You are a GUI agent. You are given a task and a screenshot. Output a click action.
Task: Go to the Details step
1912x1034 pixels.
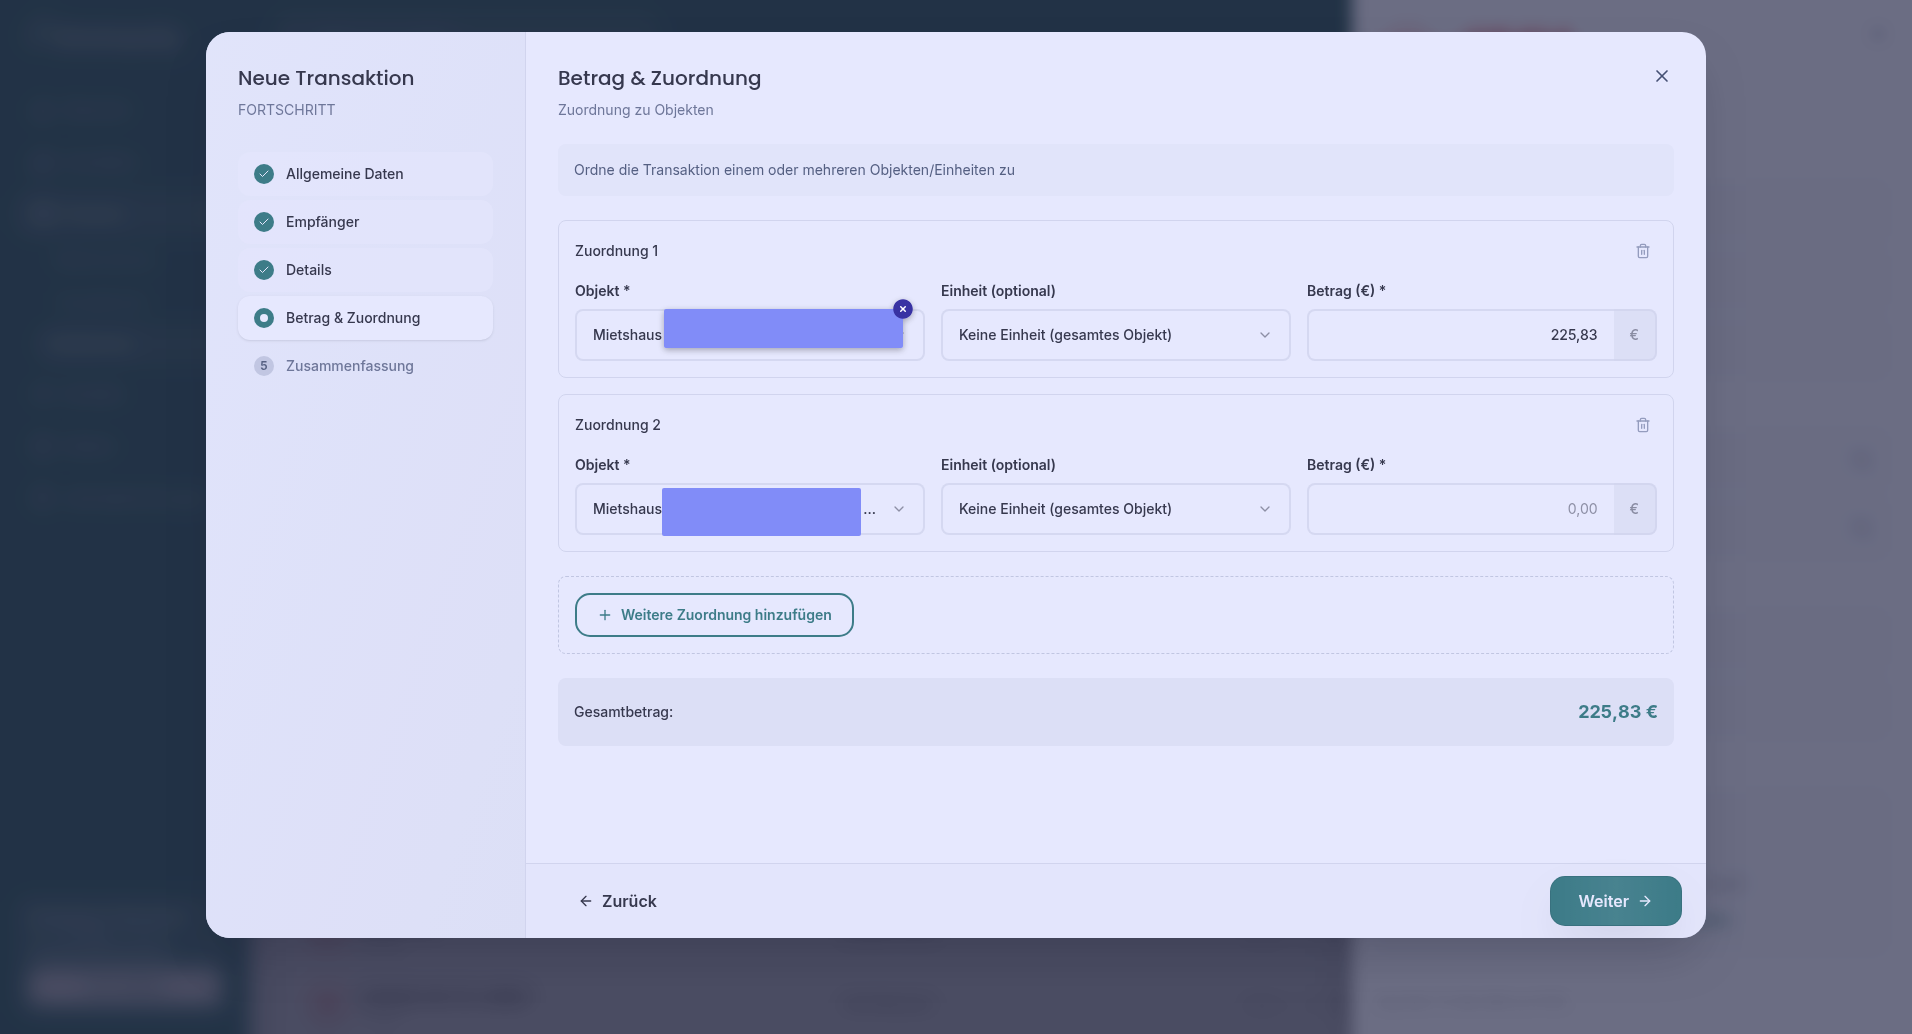(x=365, y=270)
